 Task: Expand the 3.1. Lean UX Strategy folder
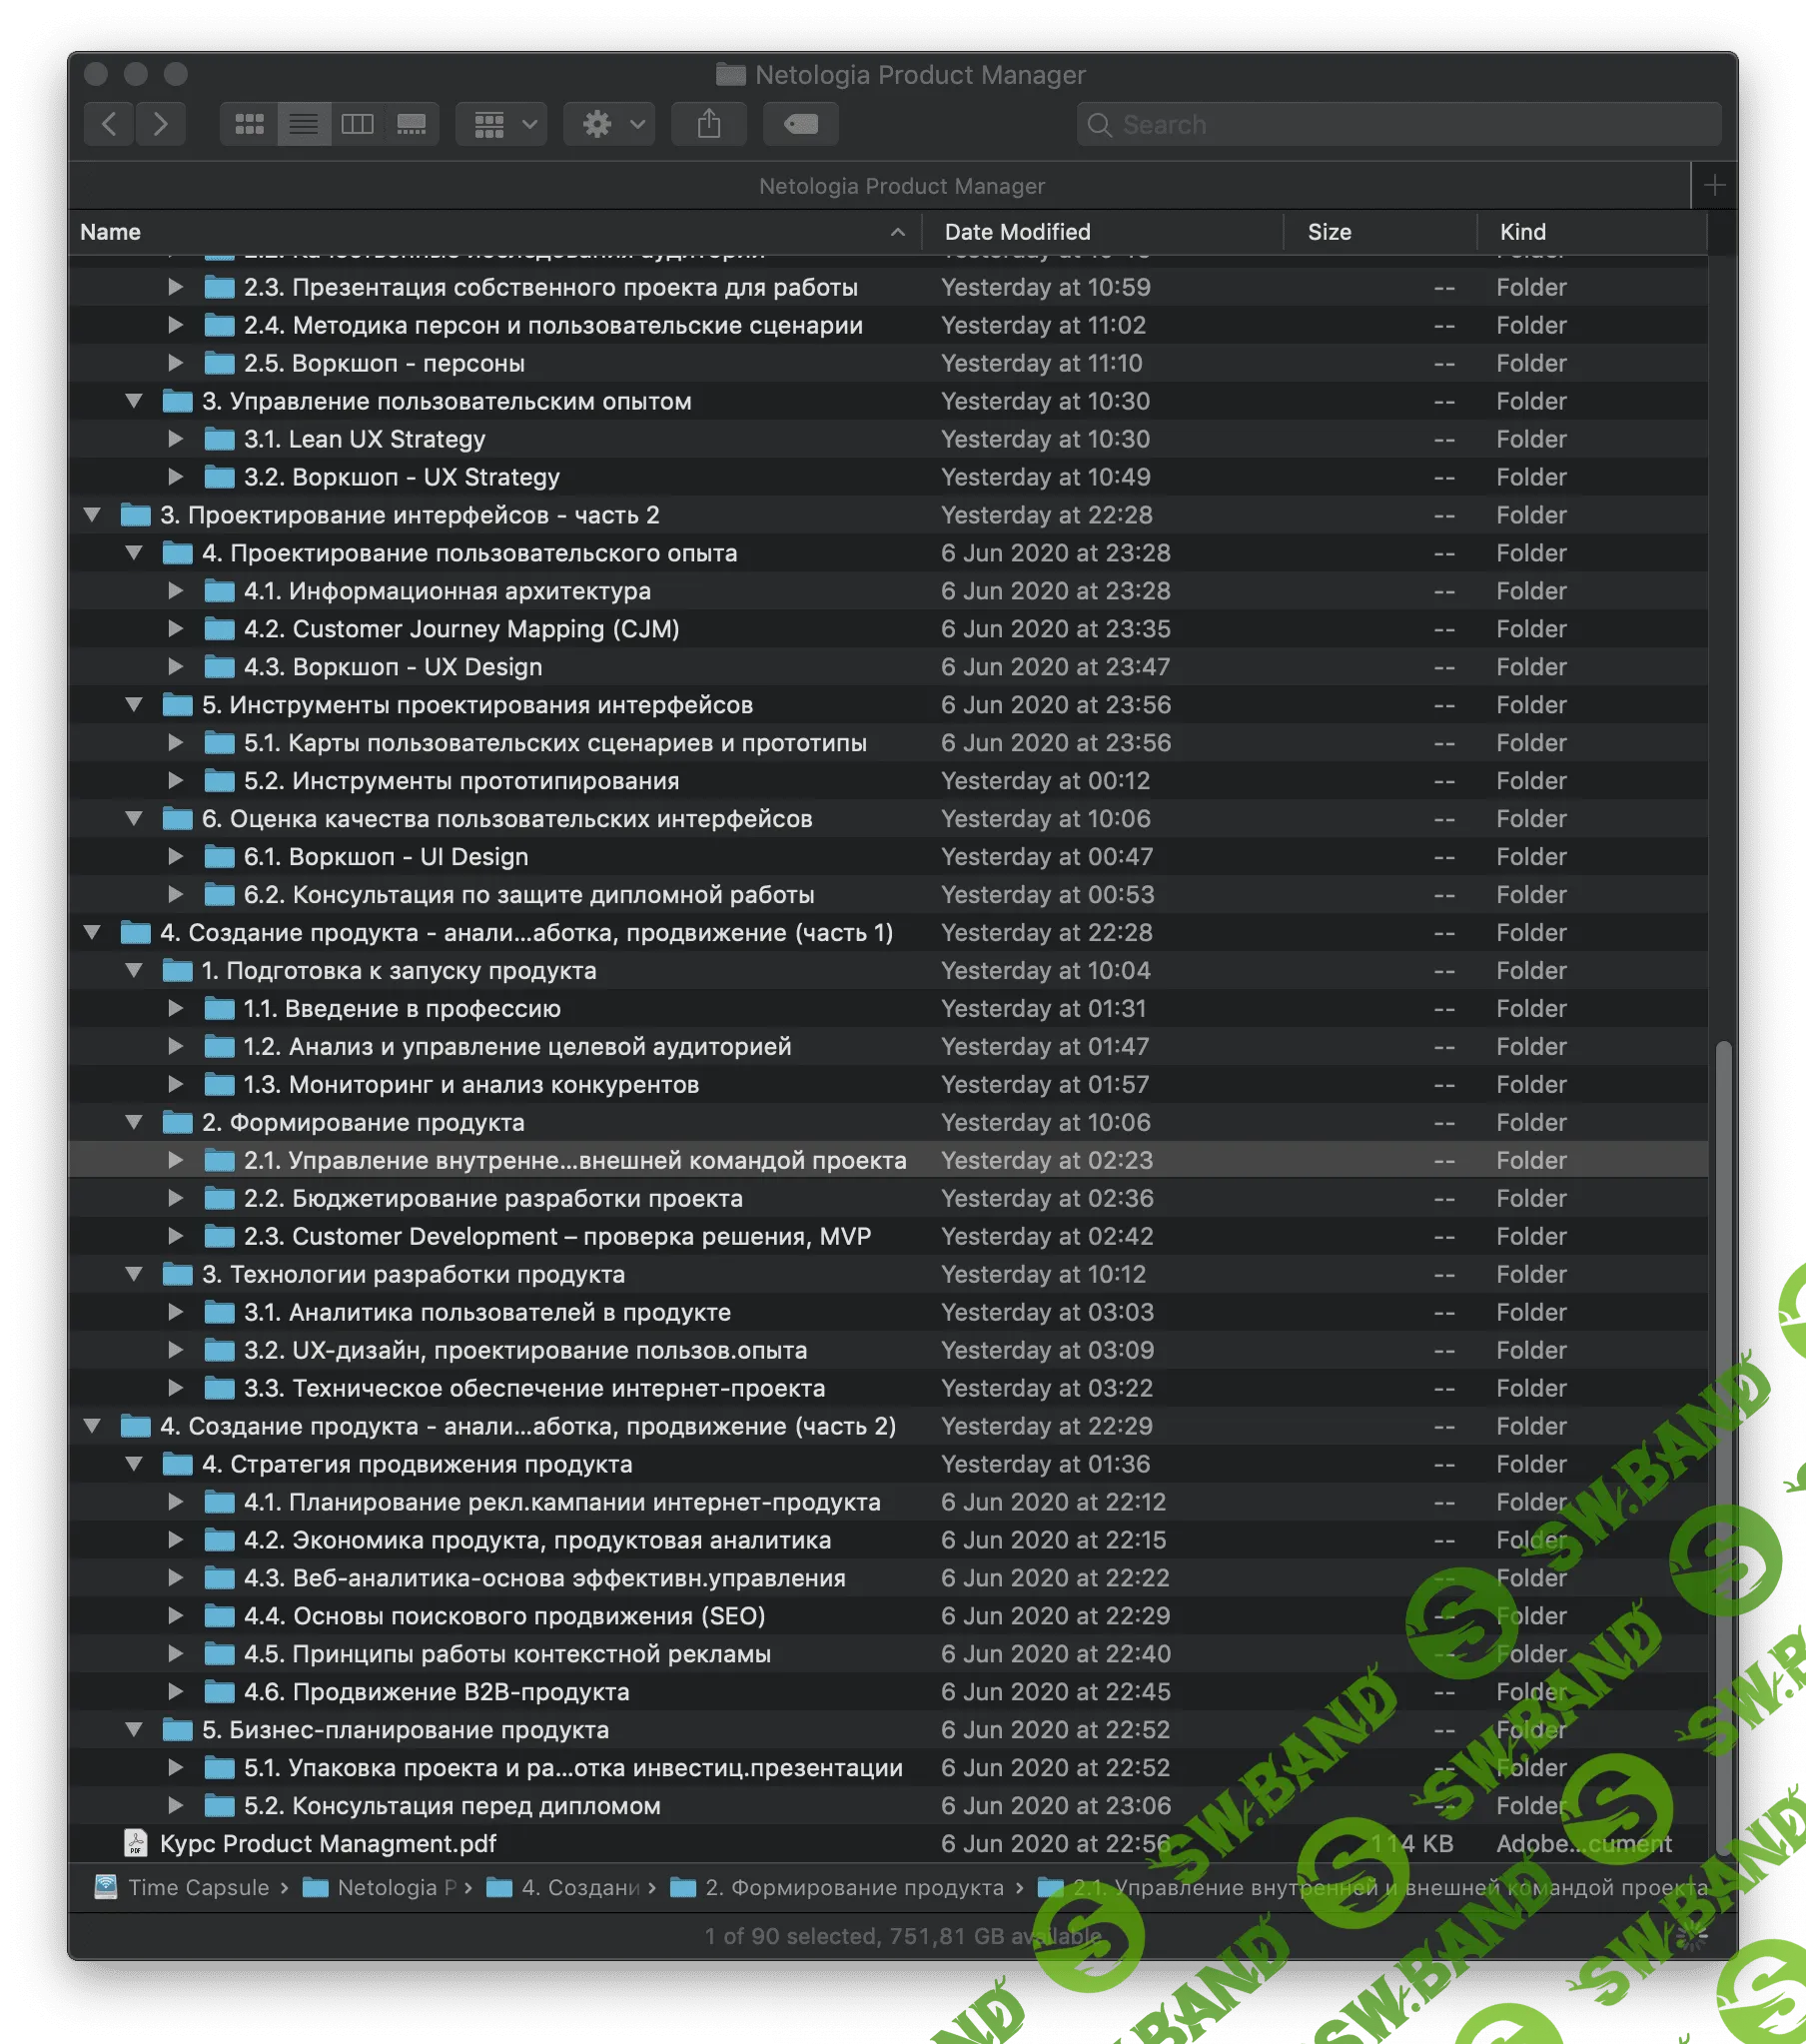click(175, 439)
